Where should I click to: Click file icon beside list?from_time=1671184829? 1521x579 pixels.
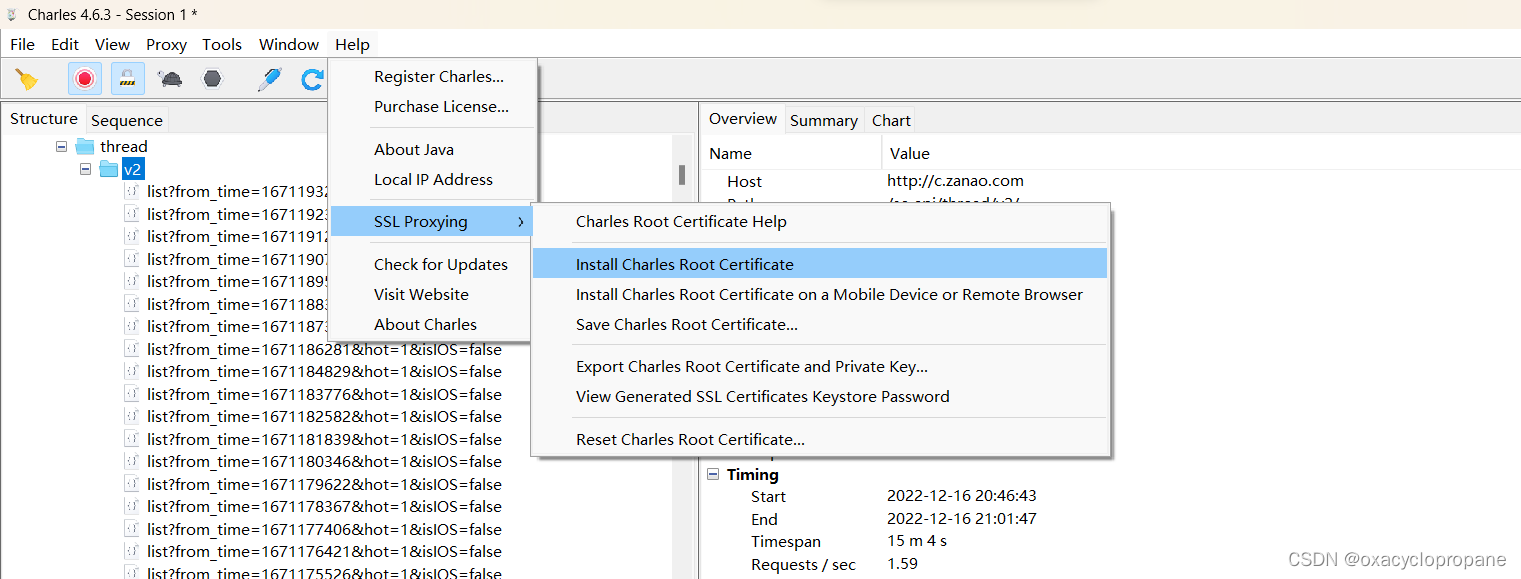coord(131,372)
